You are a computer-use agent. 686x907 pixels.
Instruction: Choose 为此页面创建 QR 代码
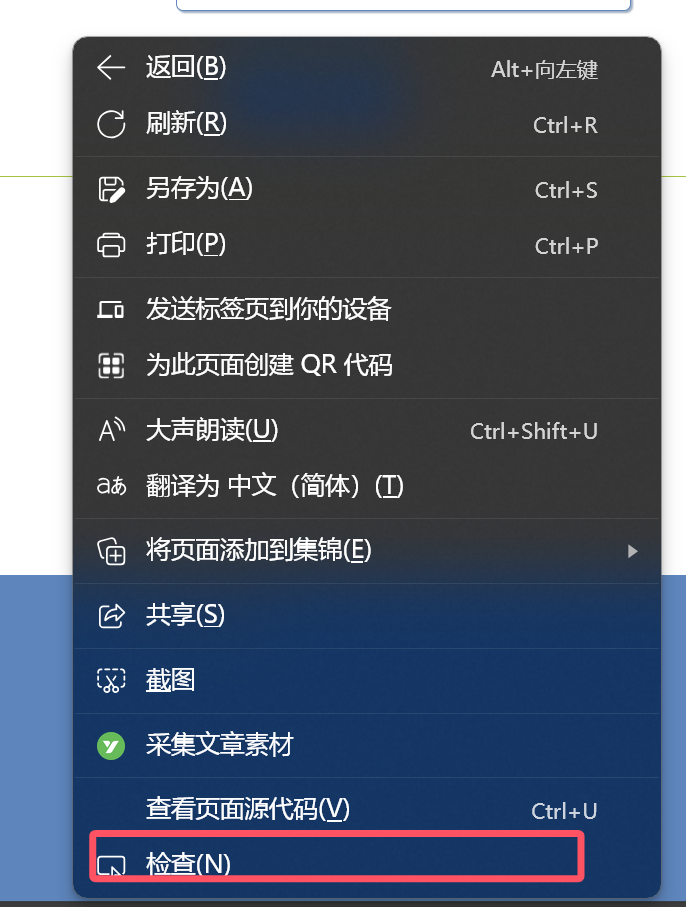tap(367, 366)
